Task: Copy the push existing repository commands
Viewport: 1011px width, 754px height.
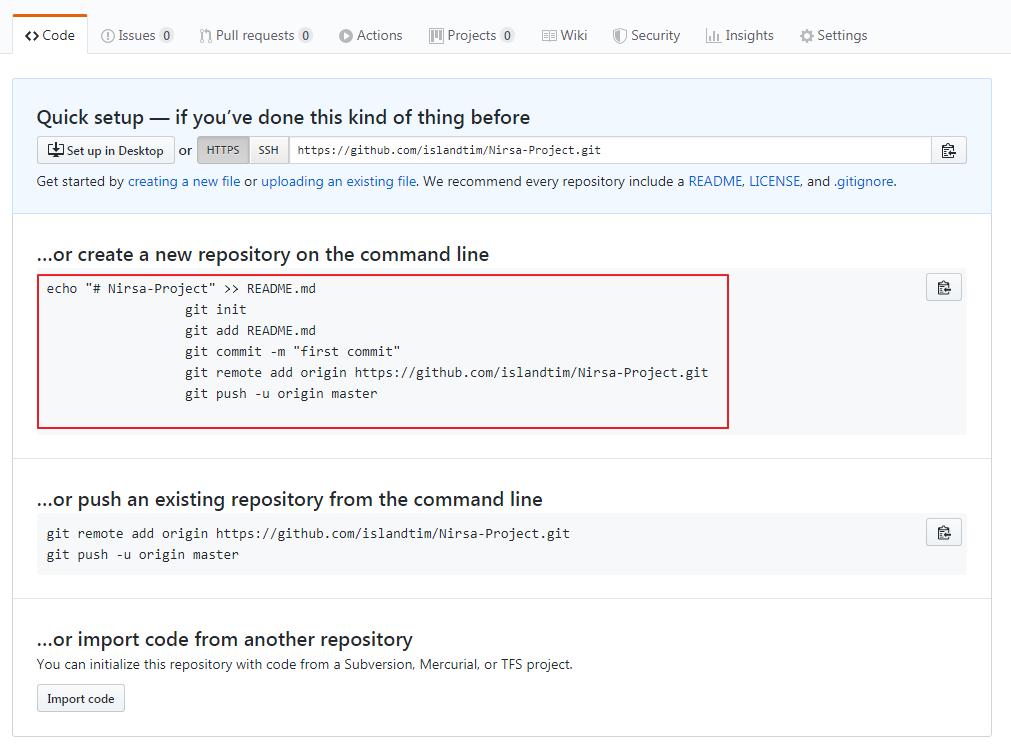Action: [x=944, y=533]
